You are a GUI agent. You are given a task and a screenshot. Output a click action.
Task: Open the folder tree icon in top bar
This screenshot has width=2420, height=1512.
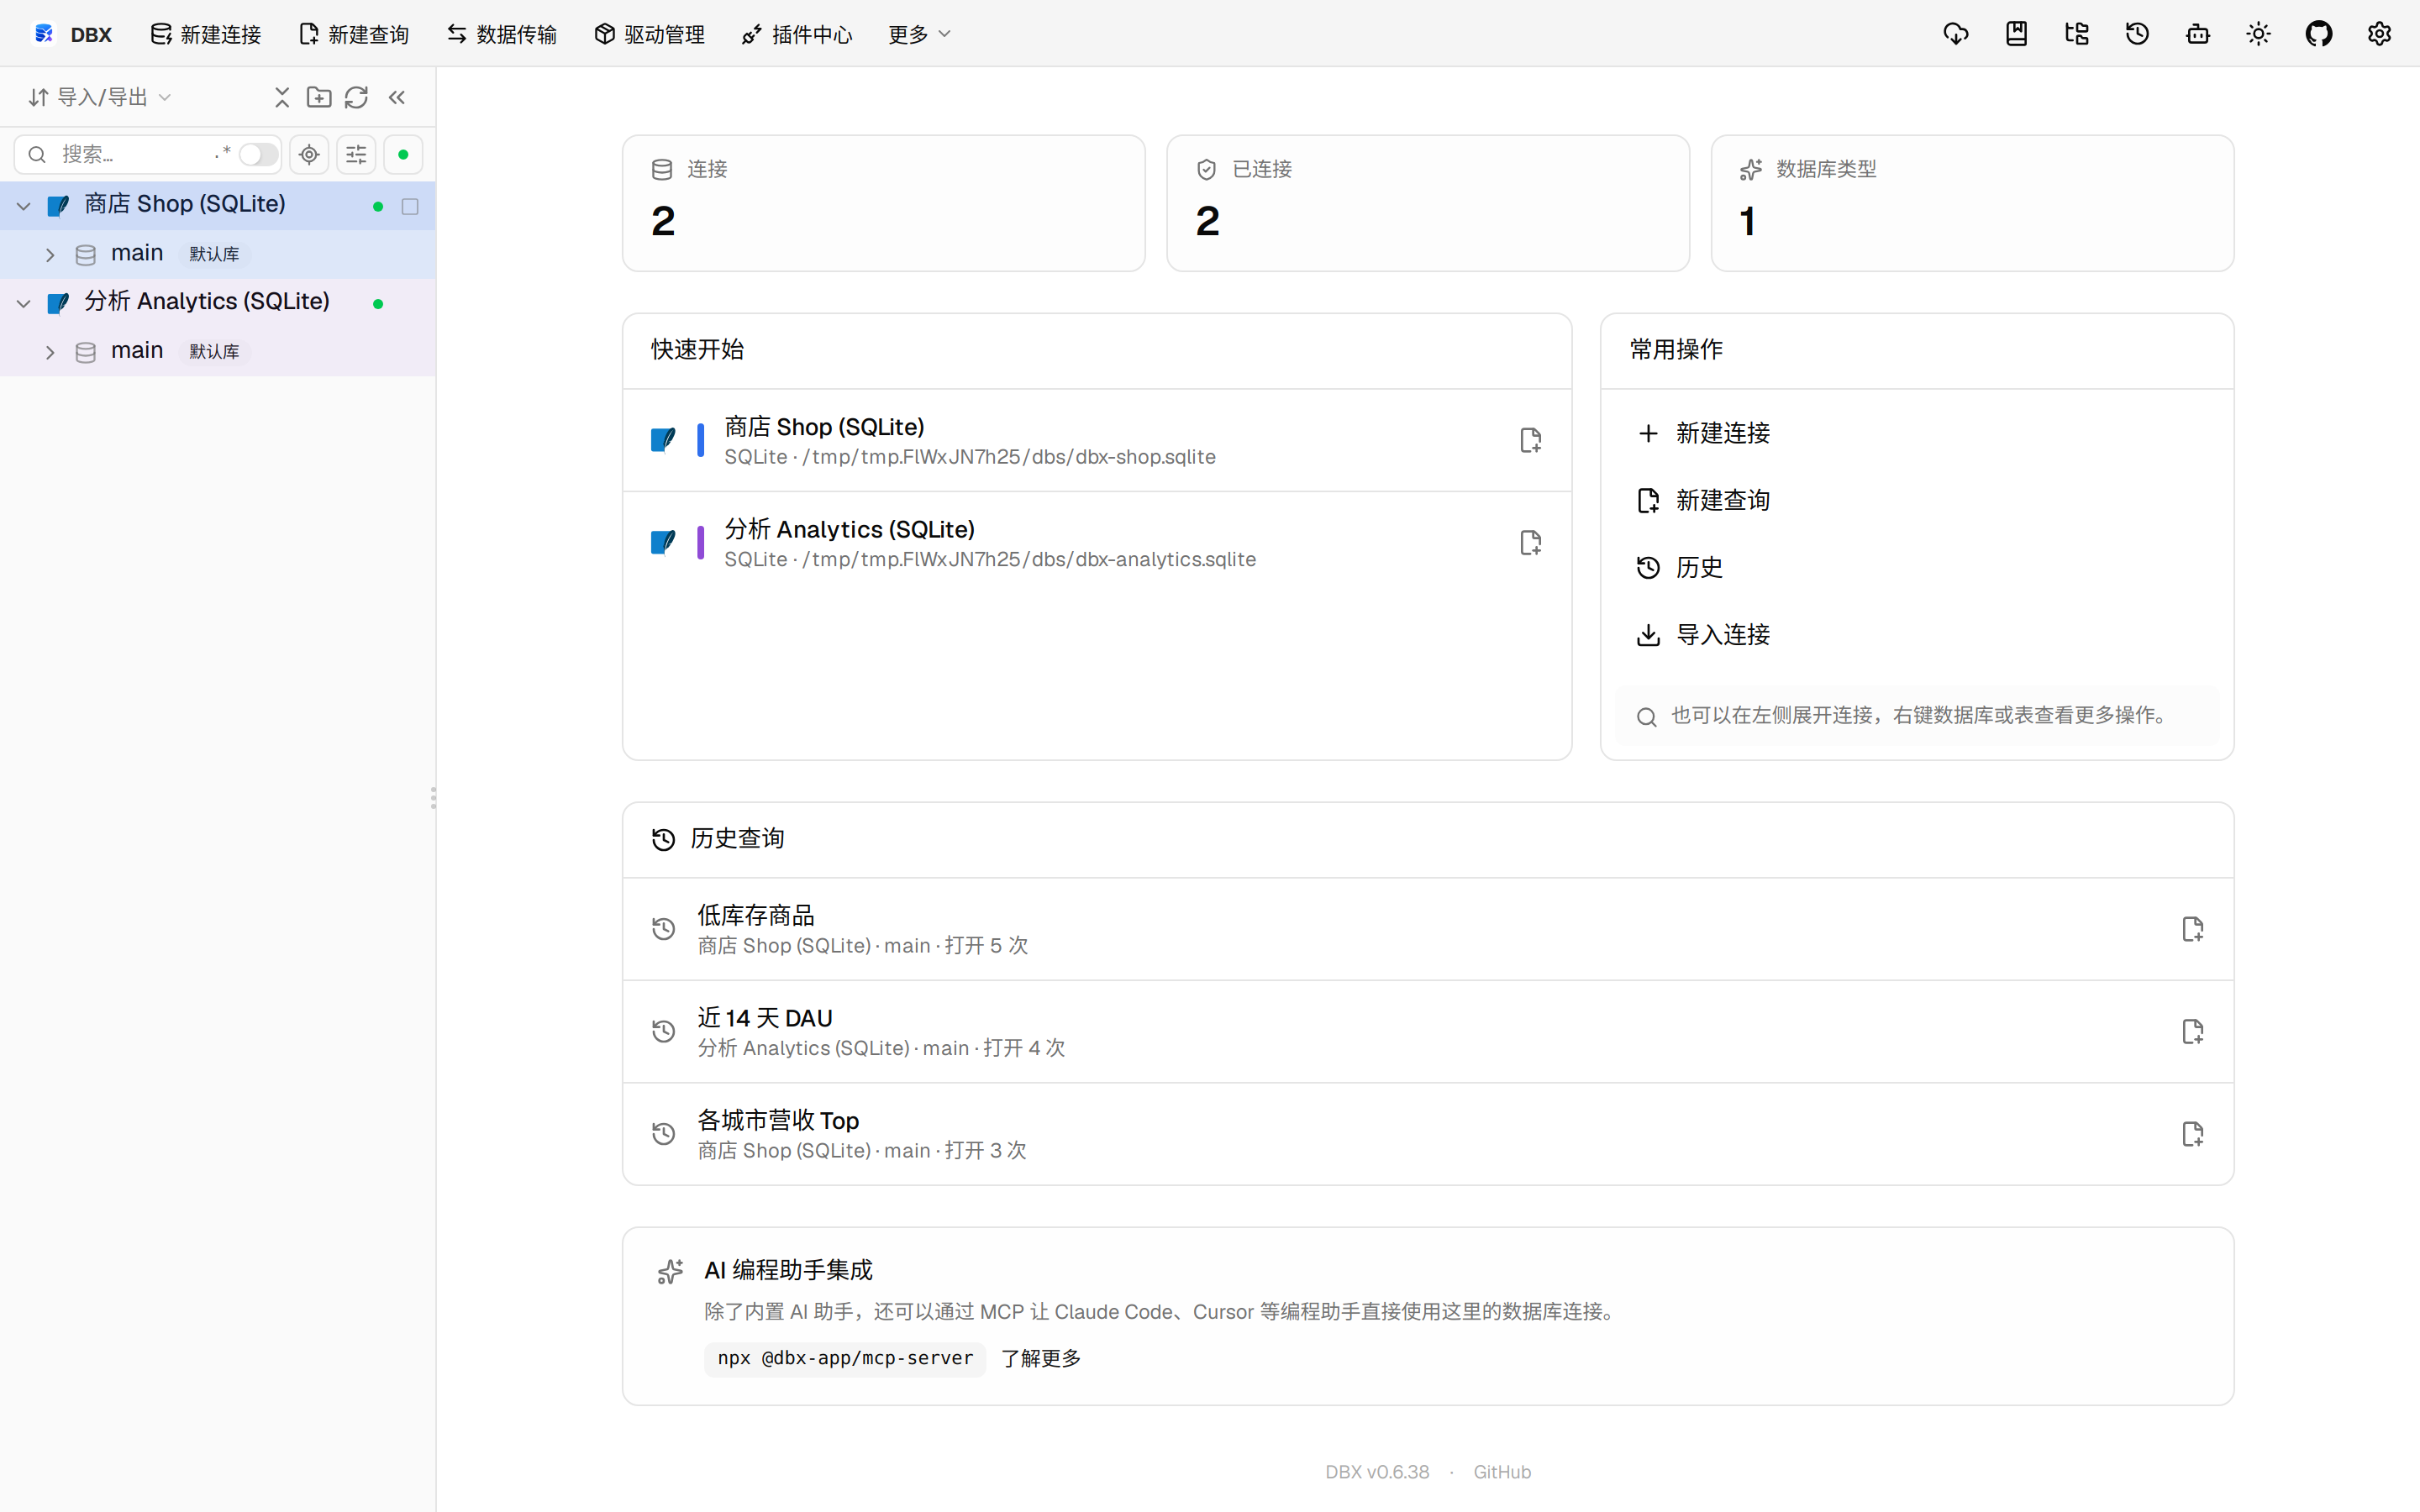click(2077, 34)
